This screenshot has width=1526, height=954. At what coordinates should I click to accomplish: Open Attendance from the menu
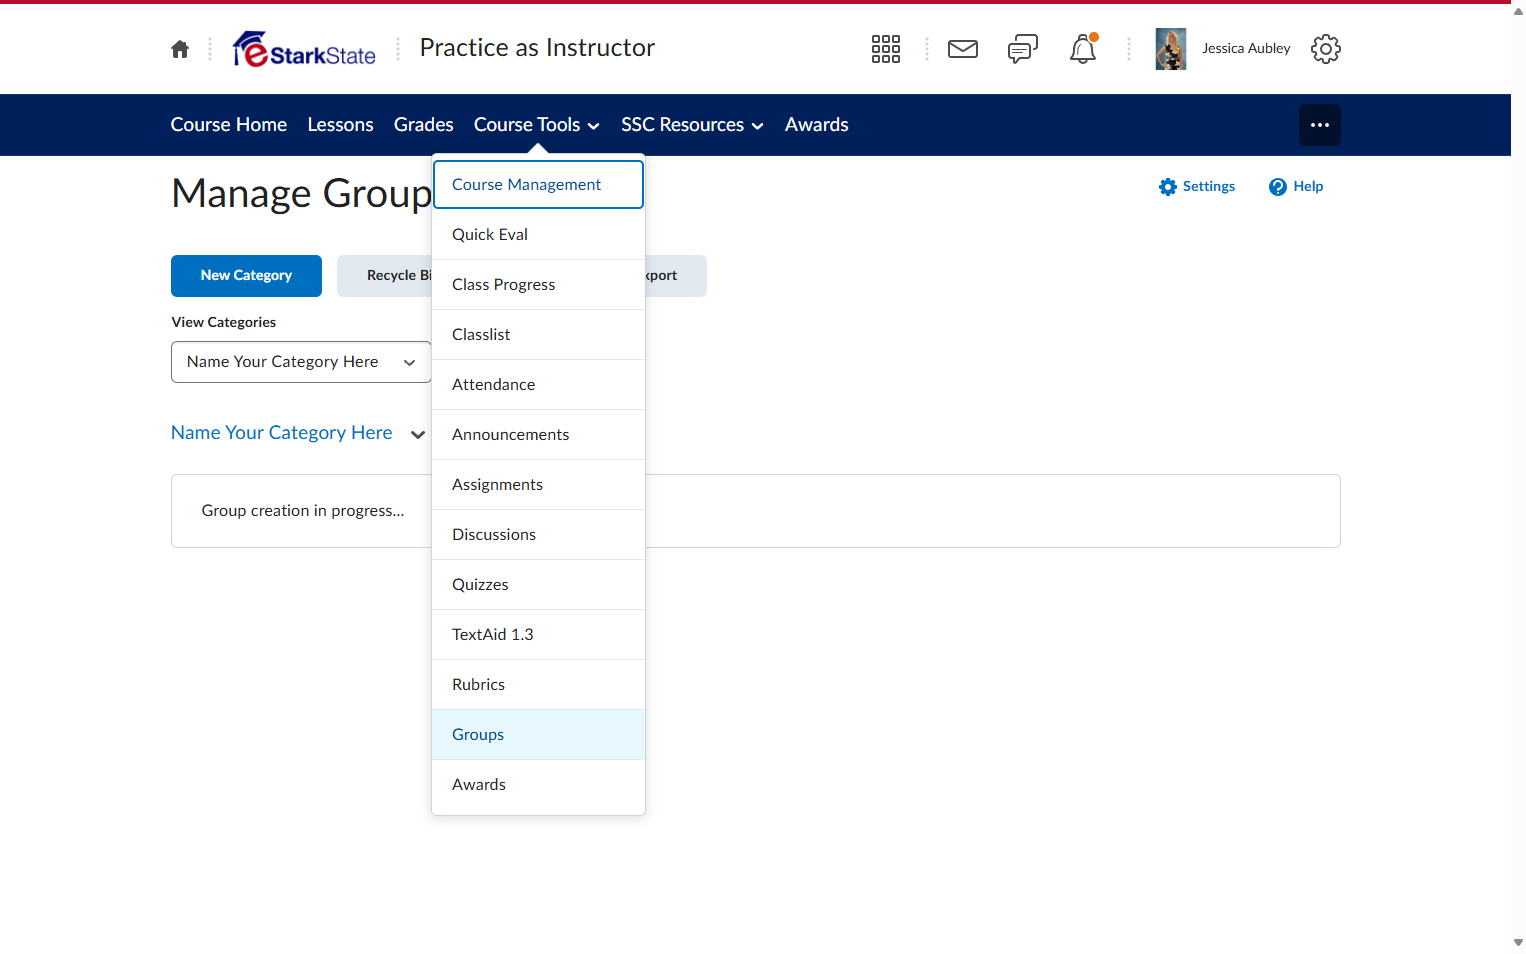pos(538,385)
